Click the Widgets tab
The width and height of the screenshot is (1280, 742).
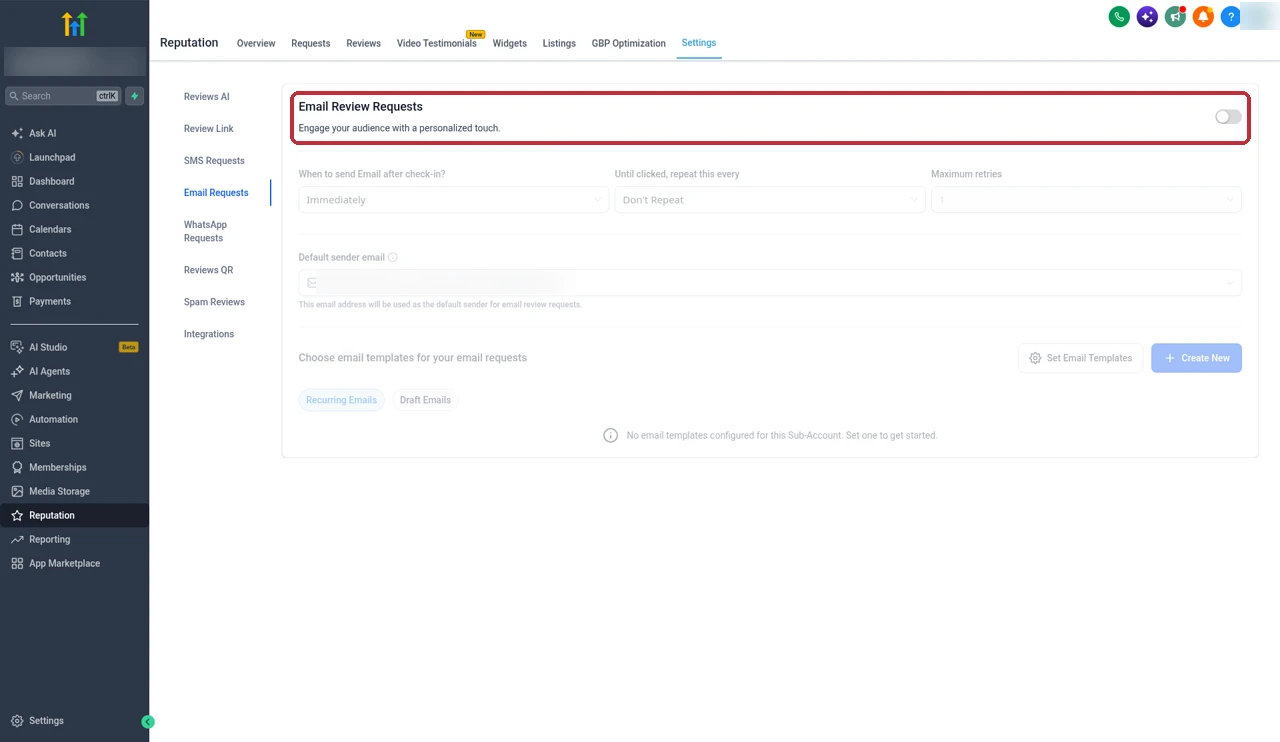point(510,43)
